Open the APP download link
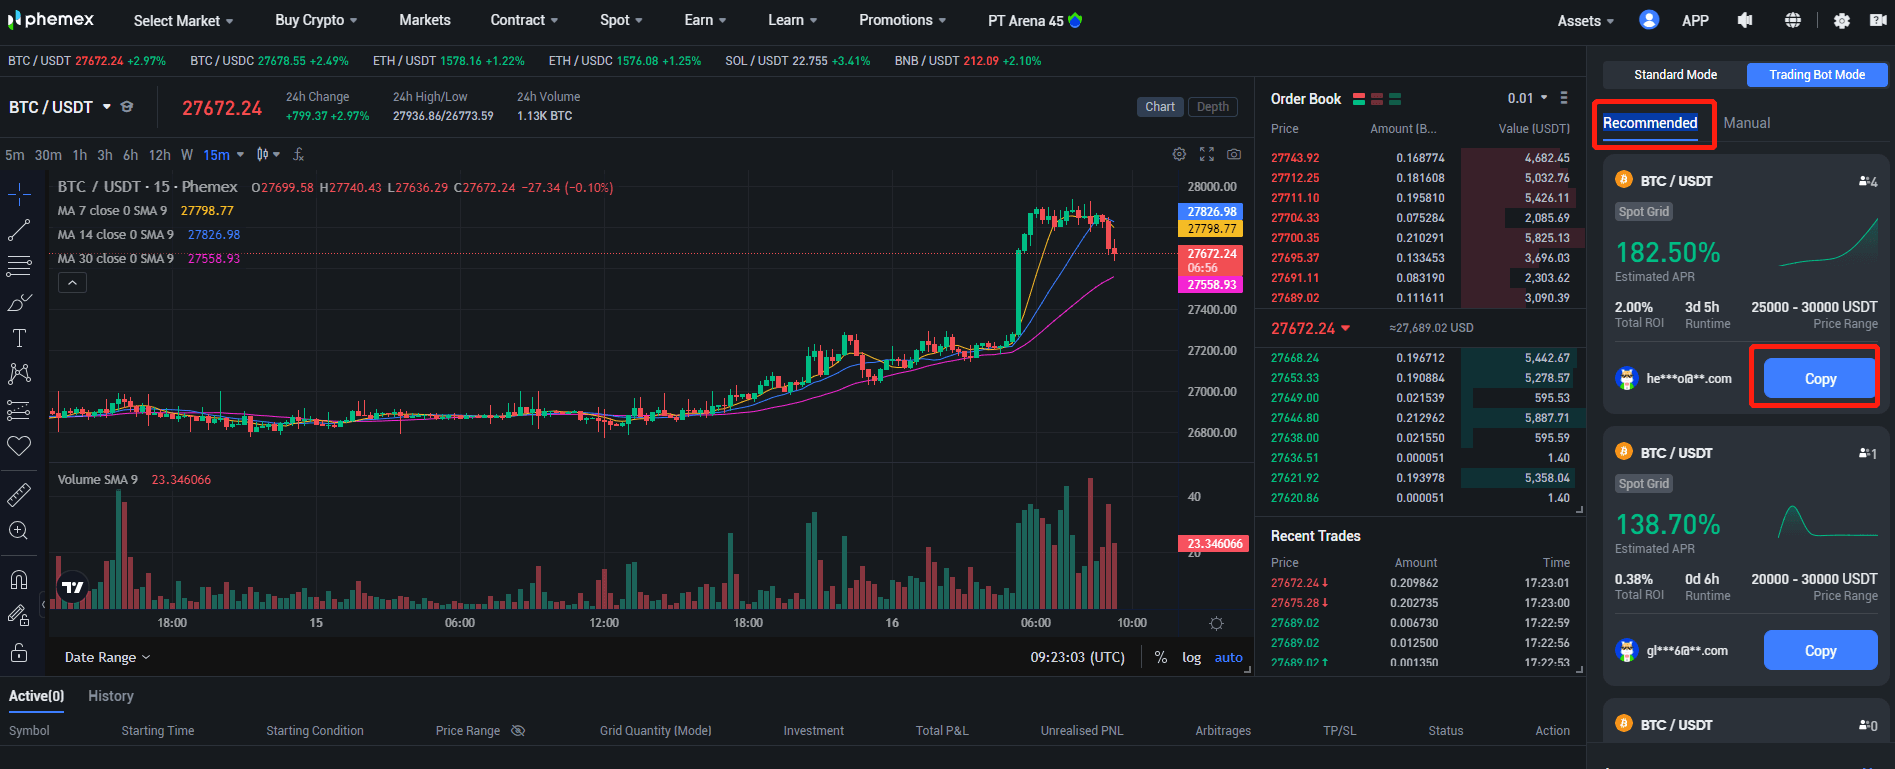This screenshot has width=1895, height=769. [x=1695, y=20]
